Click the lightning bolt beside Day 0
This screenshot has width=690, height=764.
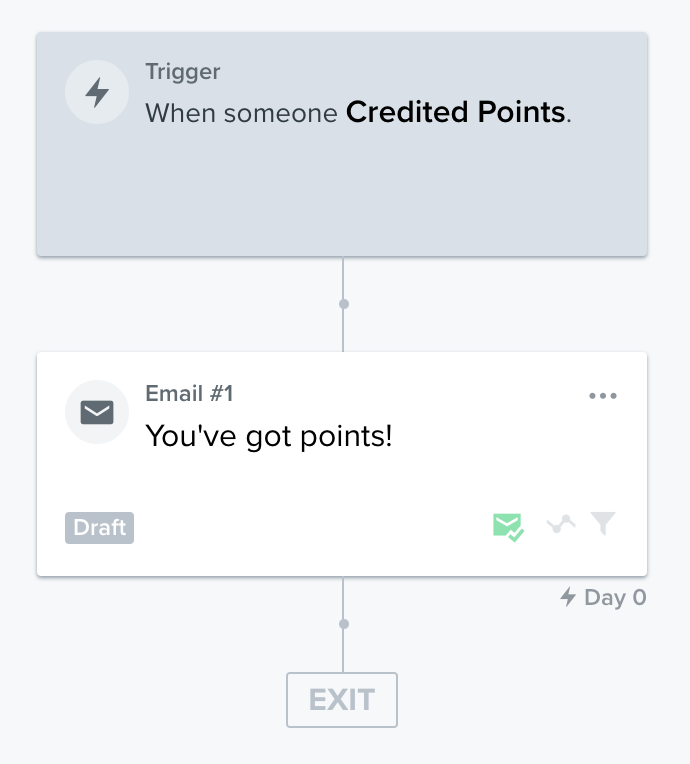pyautogui.click(x=568, y=597)
